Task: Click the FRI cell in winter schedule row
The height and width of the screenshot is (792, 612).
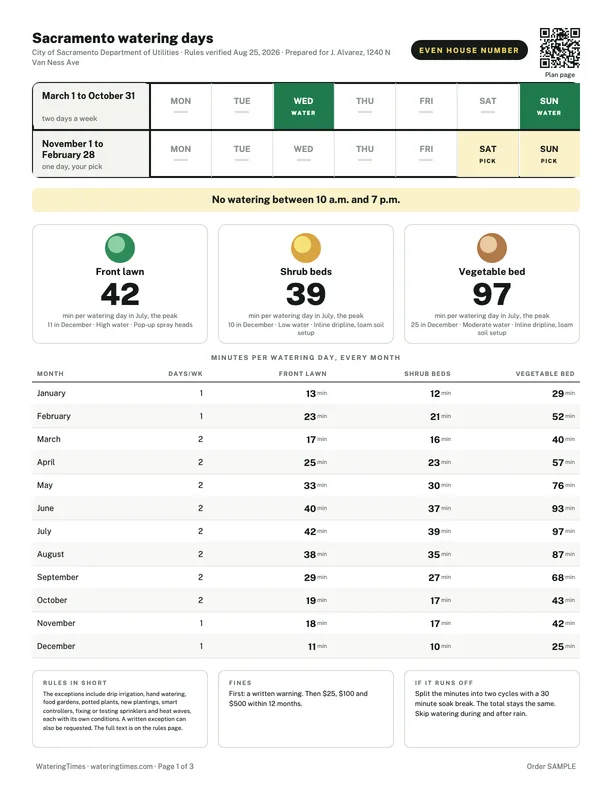Action: [426, 154]
